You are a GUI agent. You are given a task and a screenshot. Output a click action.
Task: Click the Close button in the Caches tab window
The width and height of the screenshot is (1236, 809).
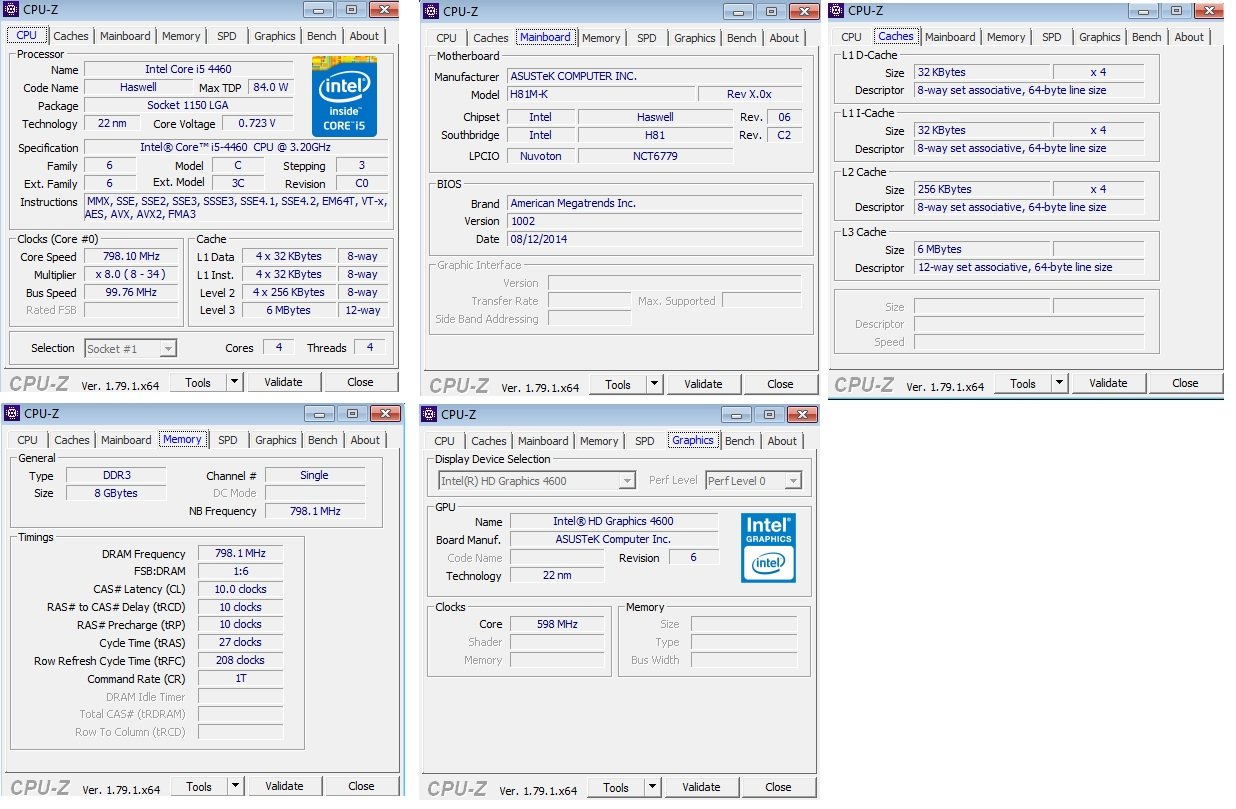pos(1185,383)
